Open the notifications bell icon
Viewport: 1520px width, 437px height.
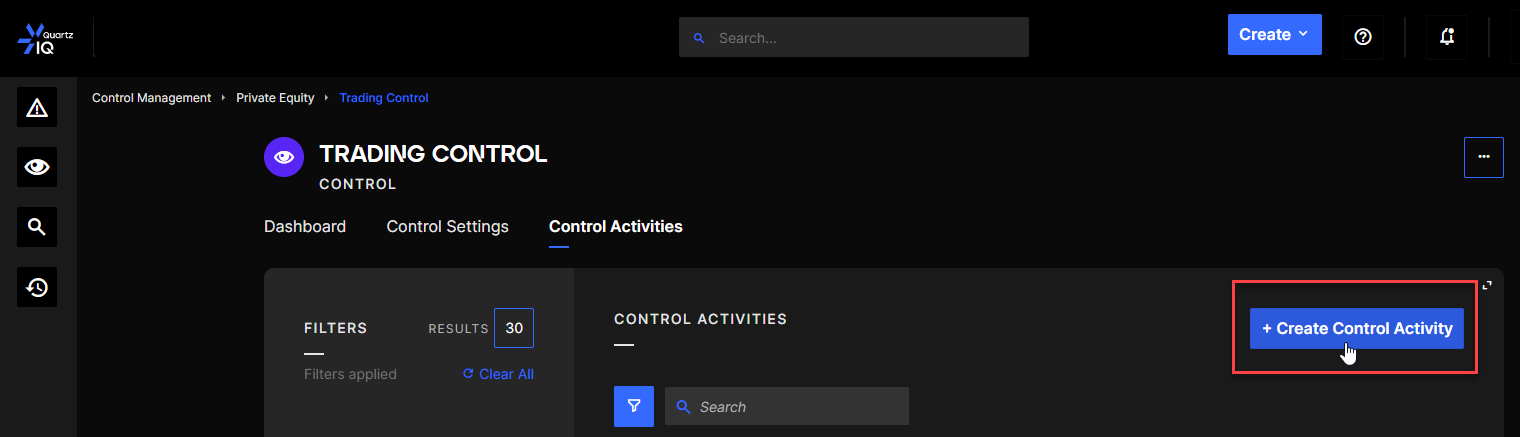[1447, 36]
